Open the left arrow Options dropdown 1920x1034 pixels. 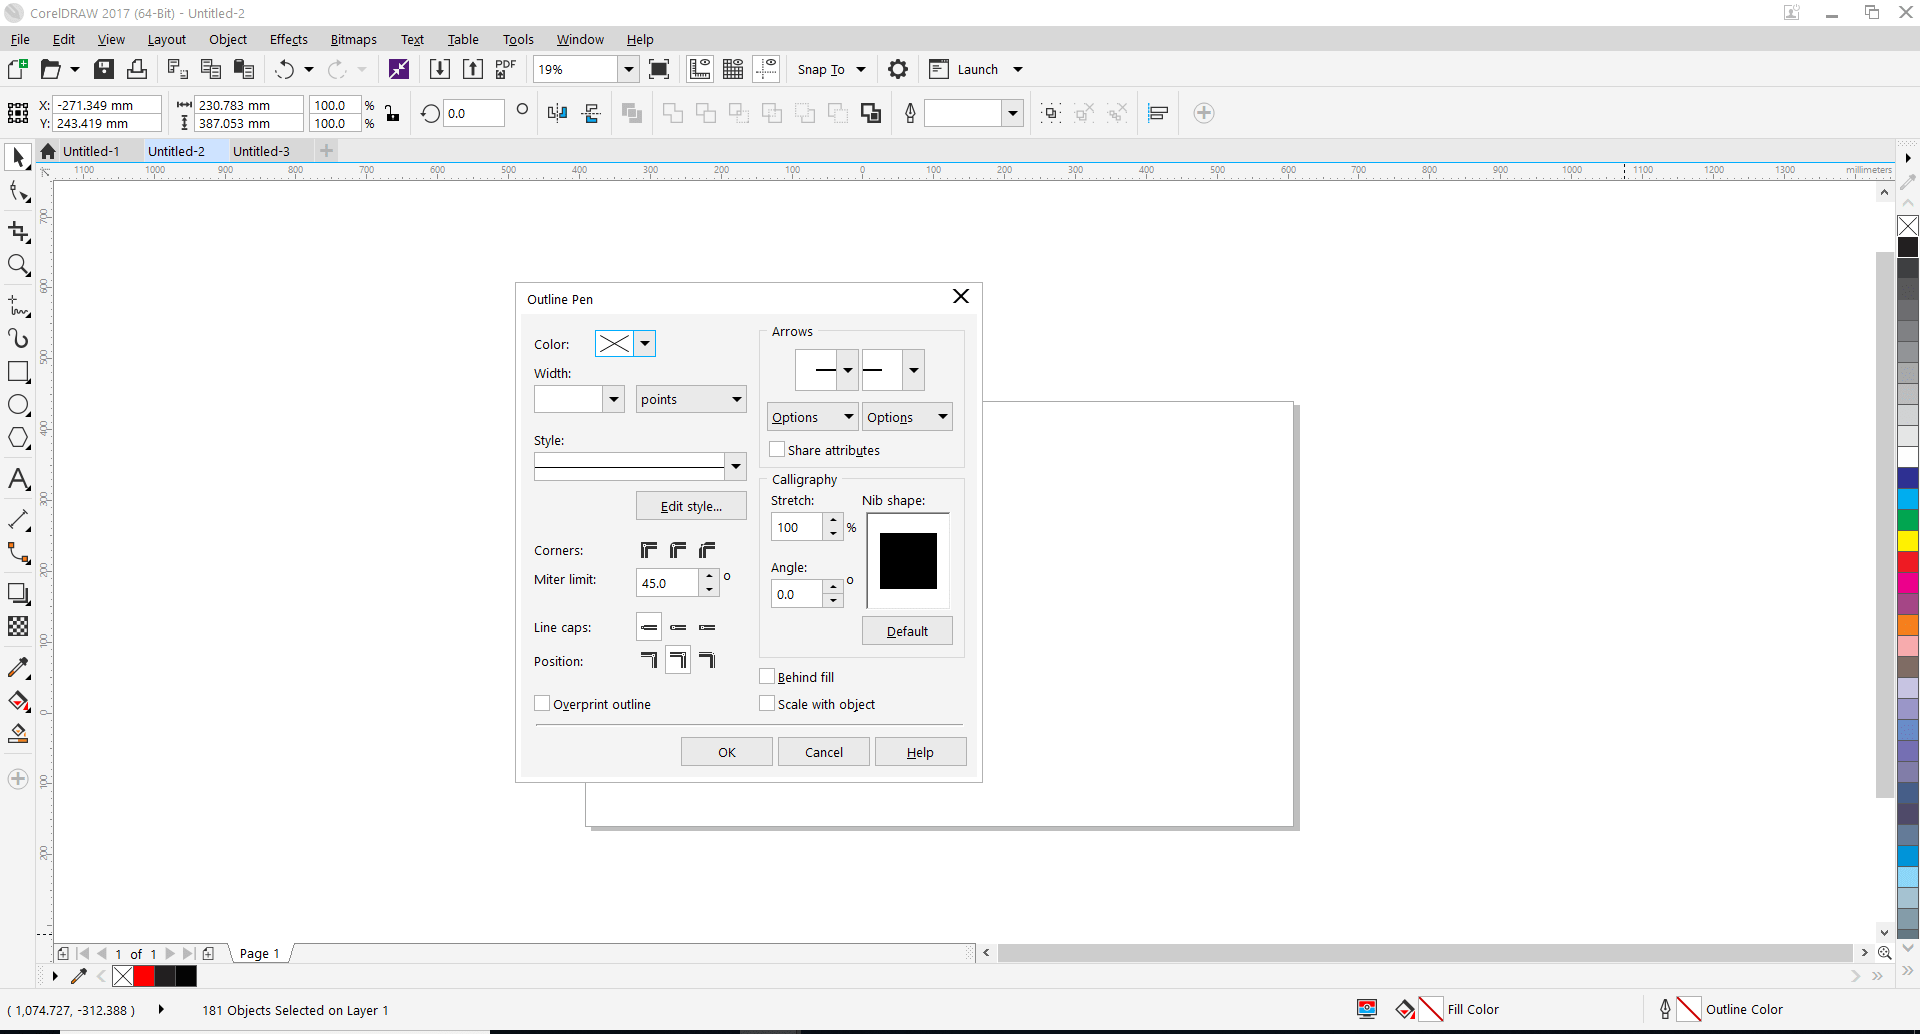(812, 417)
